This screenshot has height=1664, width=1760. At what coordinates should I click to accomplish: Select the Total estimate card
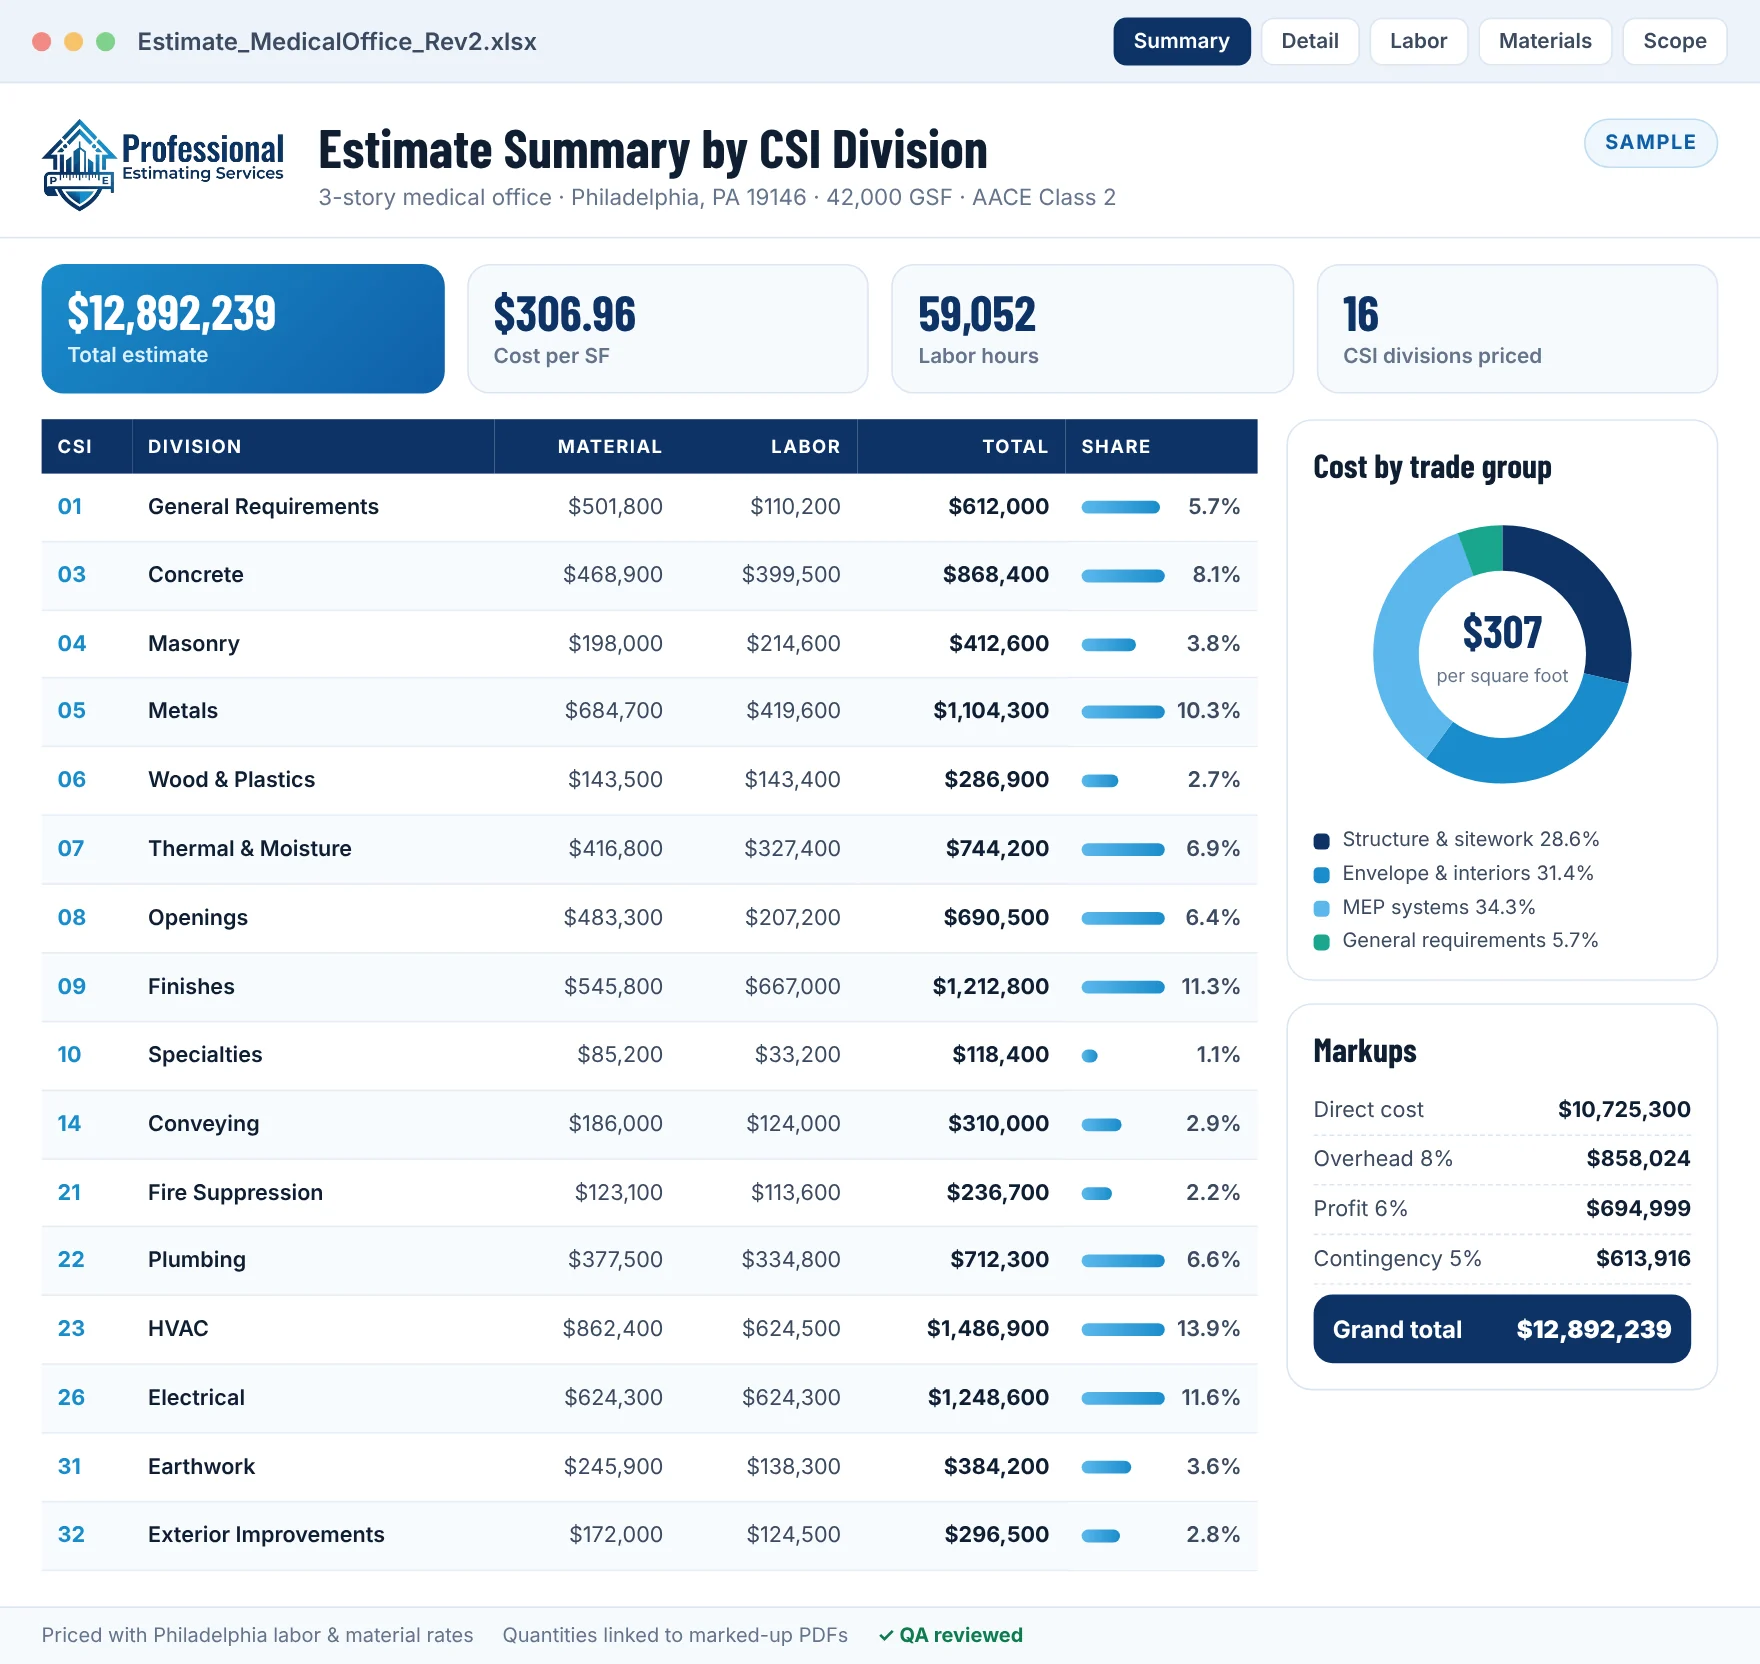pyautogui.click(x=243, y=329)
